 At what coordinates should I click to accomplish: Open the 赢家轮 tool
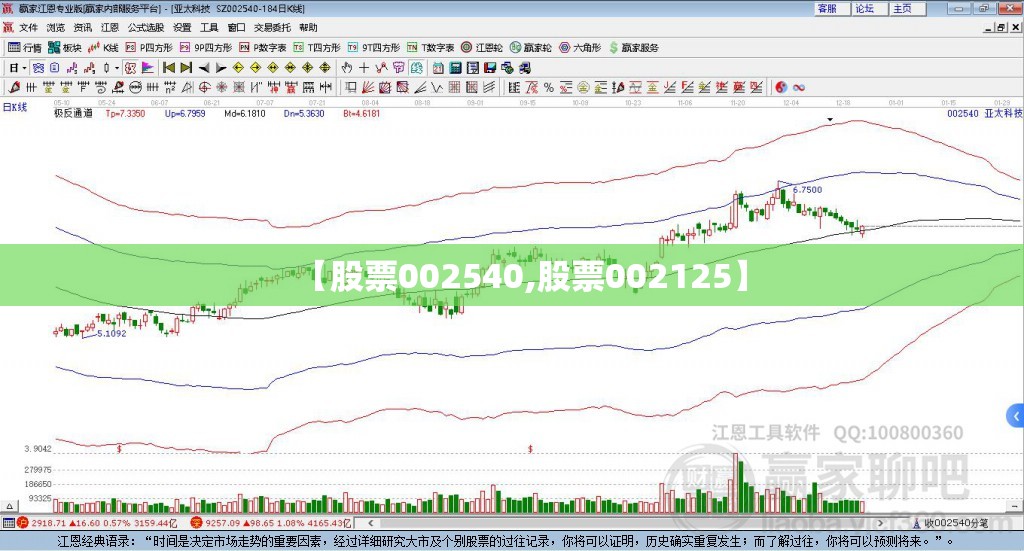click(531, 48)
